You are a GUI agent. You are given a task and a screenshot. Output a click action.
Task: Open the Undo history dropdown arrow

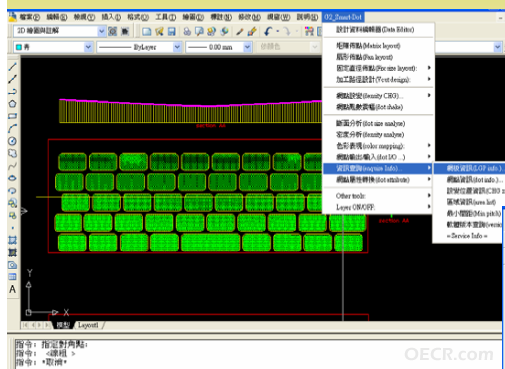[277, 31]
